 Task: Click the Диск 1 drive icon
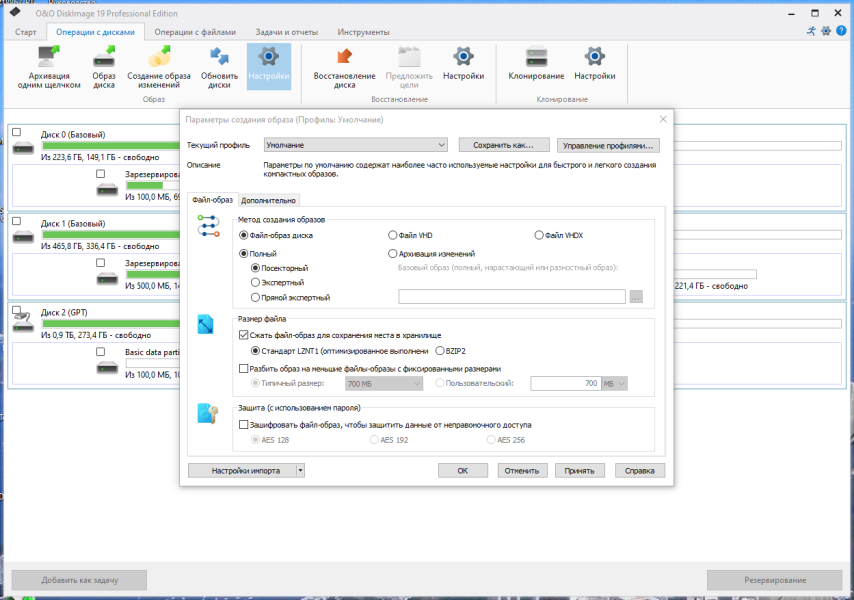23,237
